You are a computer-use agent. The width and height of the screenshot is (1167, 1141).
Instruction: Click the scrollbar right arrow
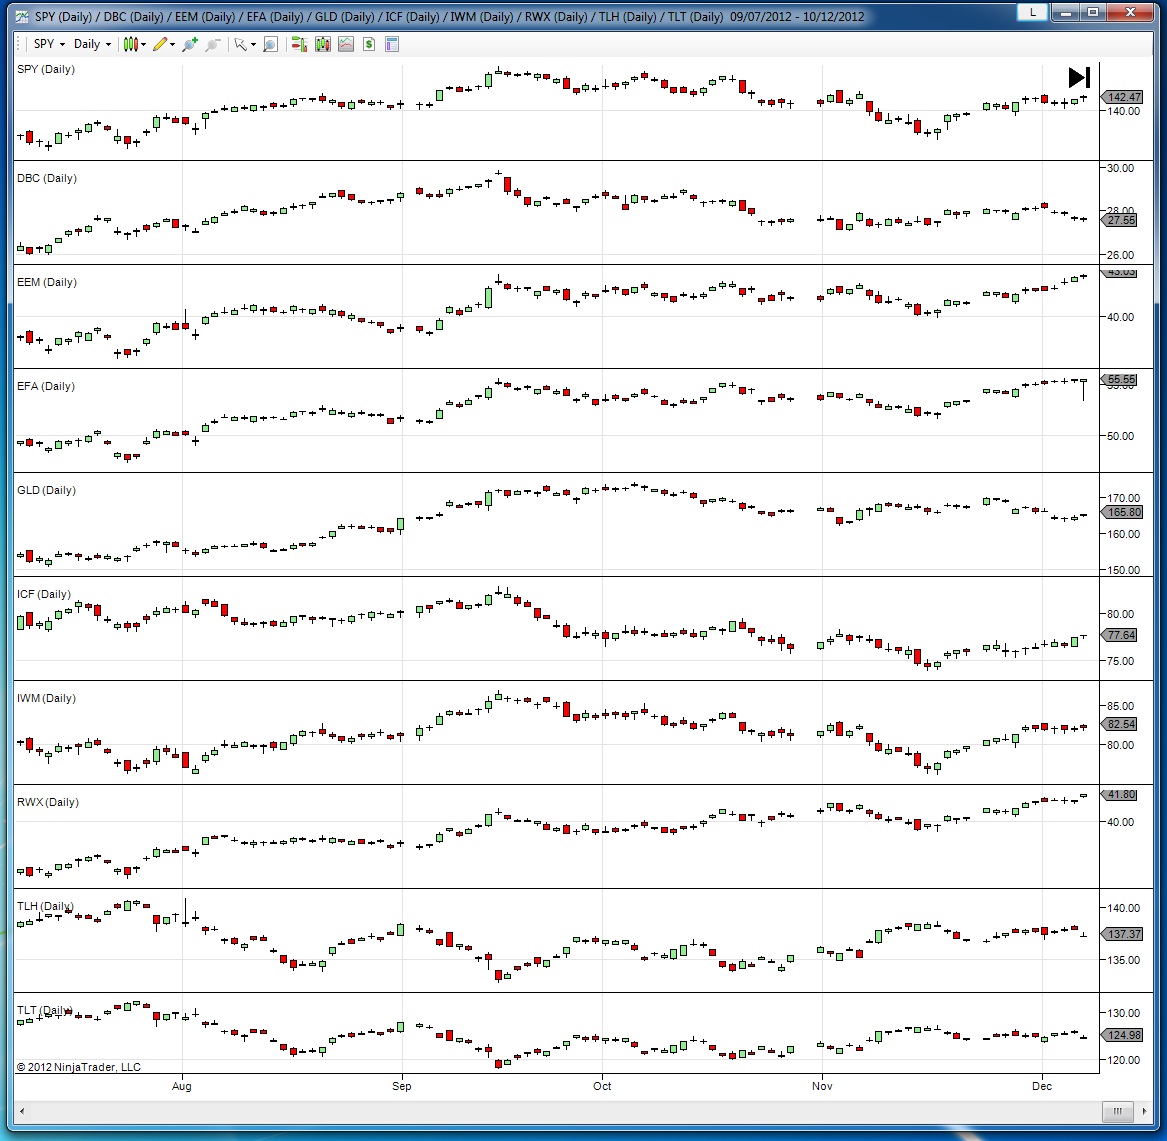(1144, 1111)
